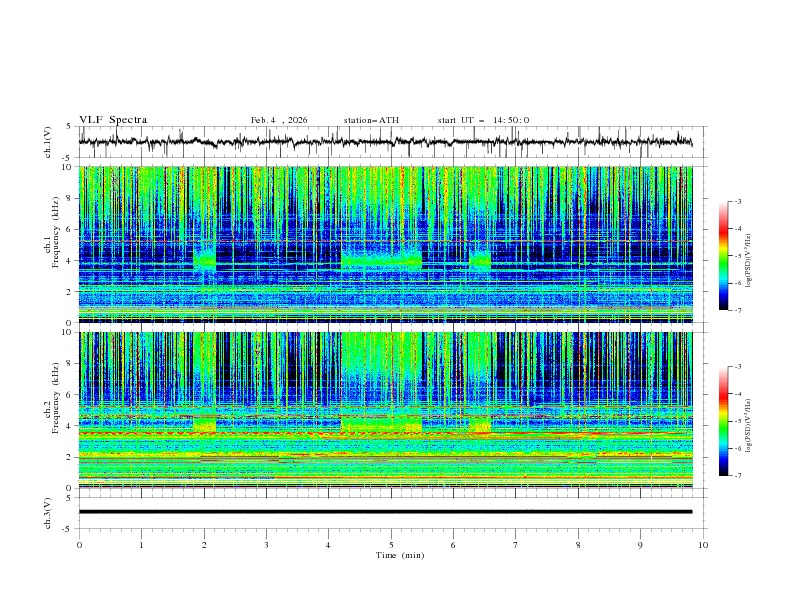Click the time axis tick label "4"
This screenshot has width=792, height=612.
point(328,545)
